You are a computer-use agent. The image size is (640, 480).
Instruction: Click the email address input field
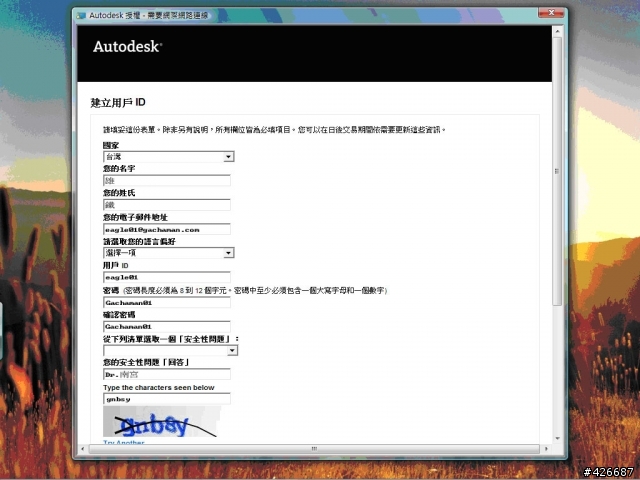(x=167, y=229)
